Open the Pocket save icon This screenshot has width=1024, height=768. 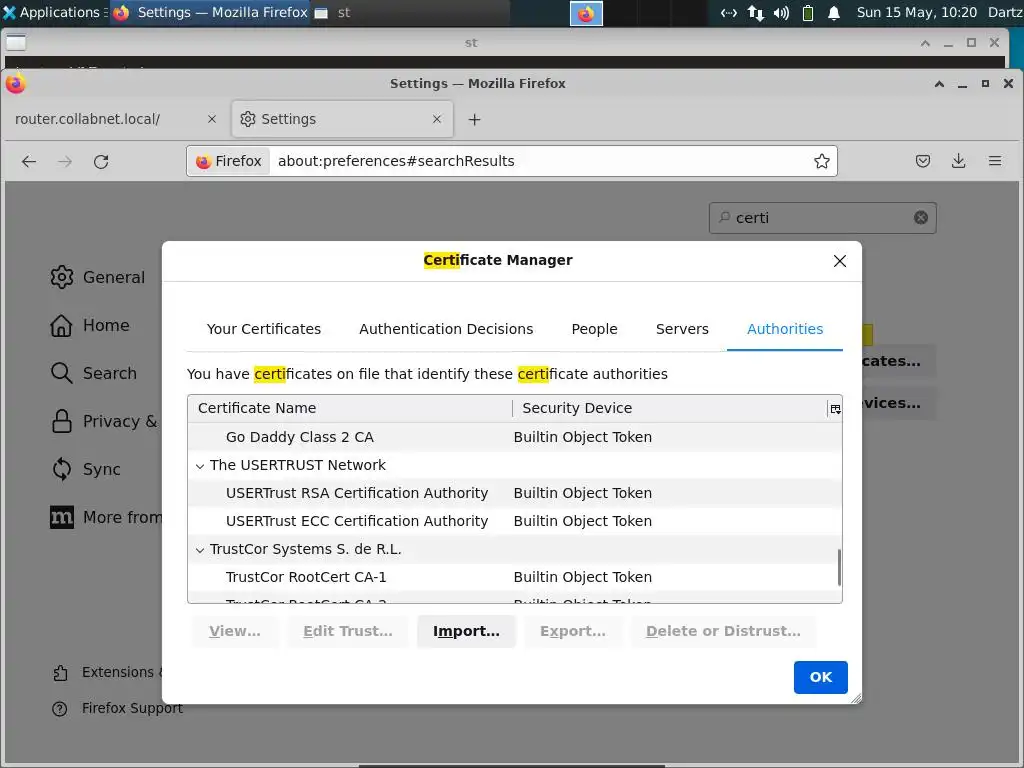[923, 161]
